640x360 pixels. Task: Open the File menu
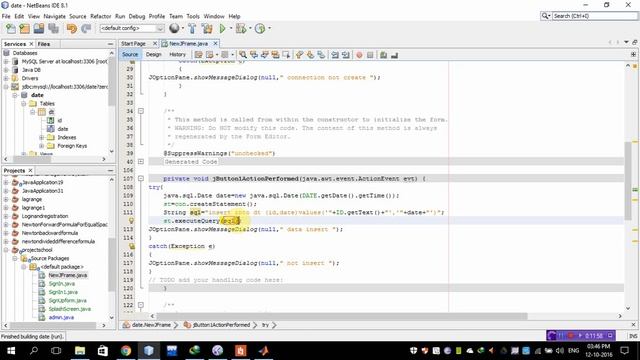(x=6, y=16)
